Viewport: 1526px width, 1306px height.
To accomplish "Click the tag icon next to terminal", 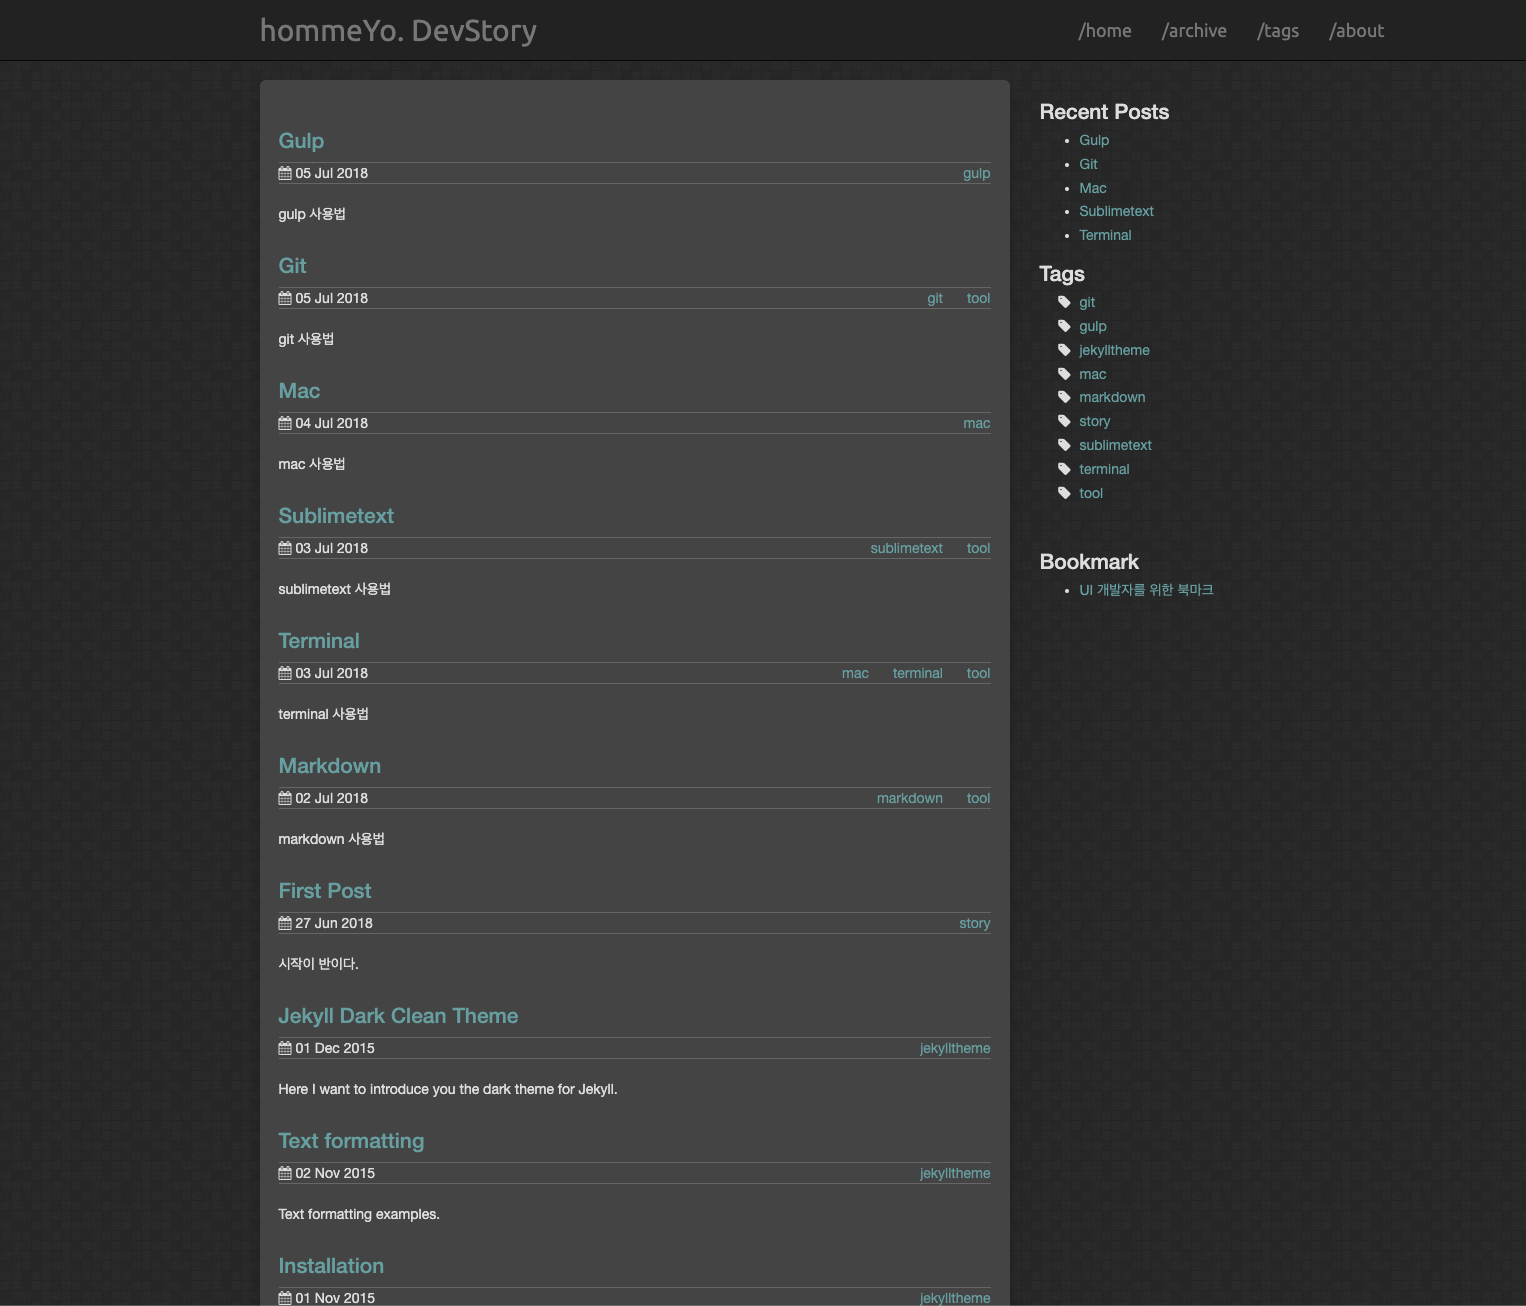I will (1064, 468).
